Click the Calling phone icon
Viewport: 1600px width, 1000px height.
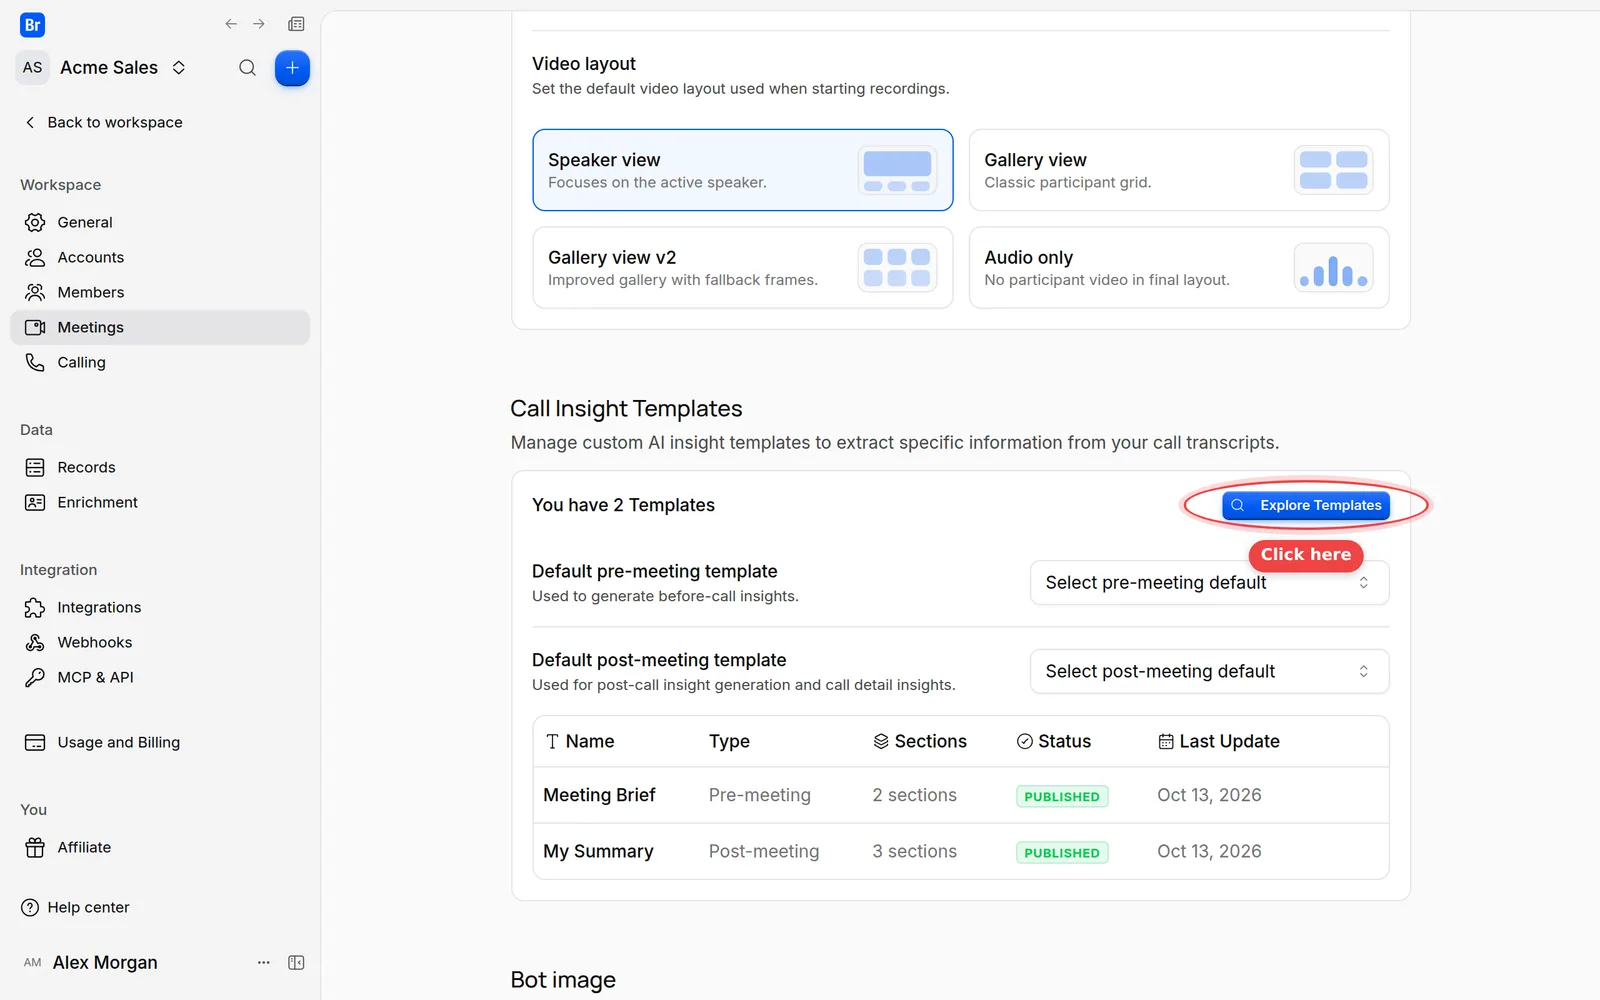[x=35, y=362]
